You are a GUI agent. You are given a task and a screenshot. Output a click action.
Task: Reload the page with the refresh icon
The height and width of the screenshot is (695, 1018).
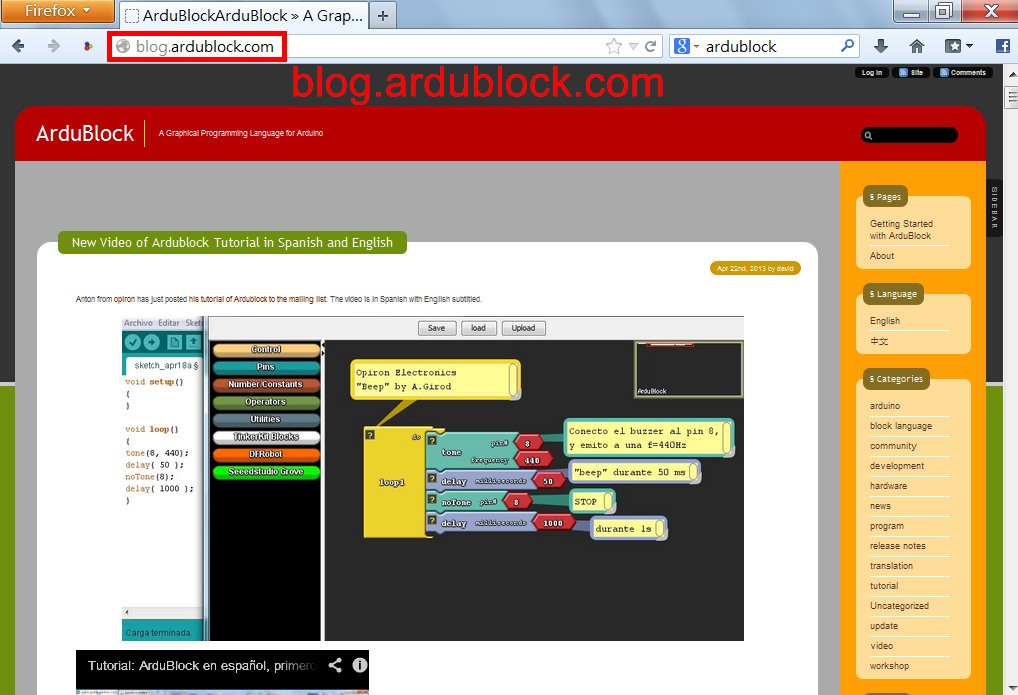tap(651, 46)
